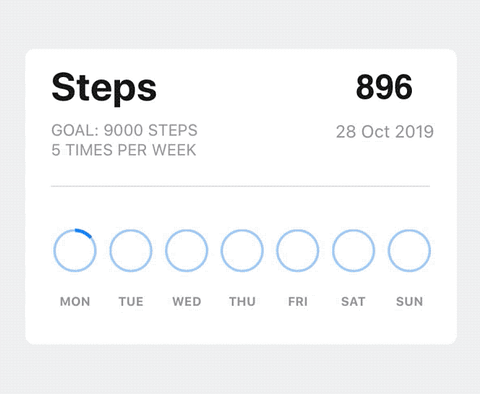Select Friday's progress ring
Image resolution: width=480 pixels, height=394 pixels.
tap(298, 250)
